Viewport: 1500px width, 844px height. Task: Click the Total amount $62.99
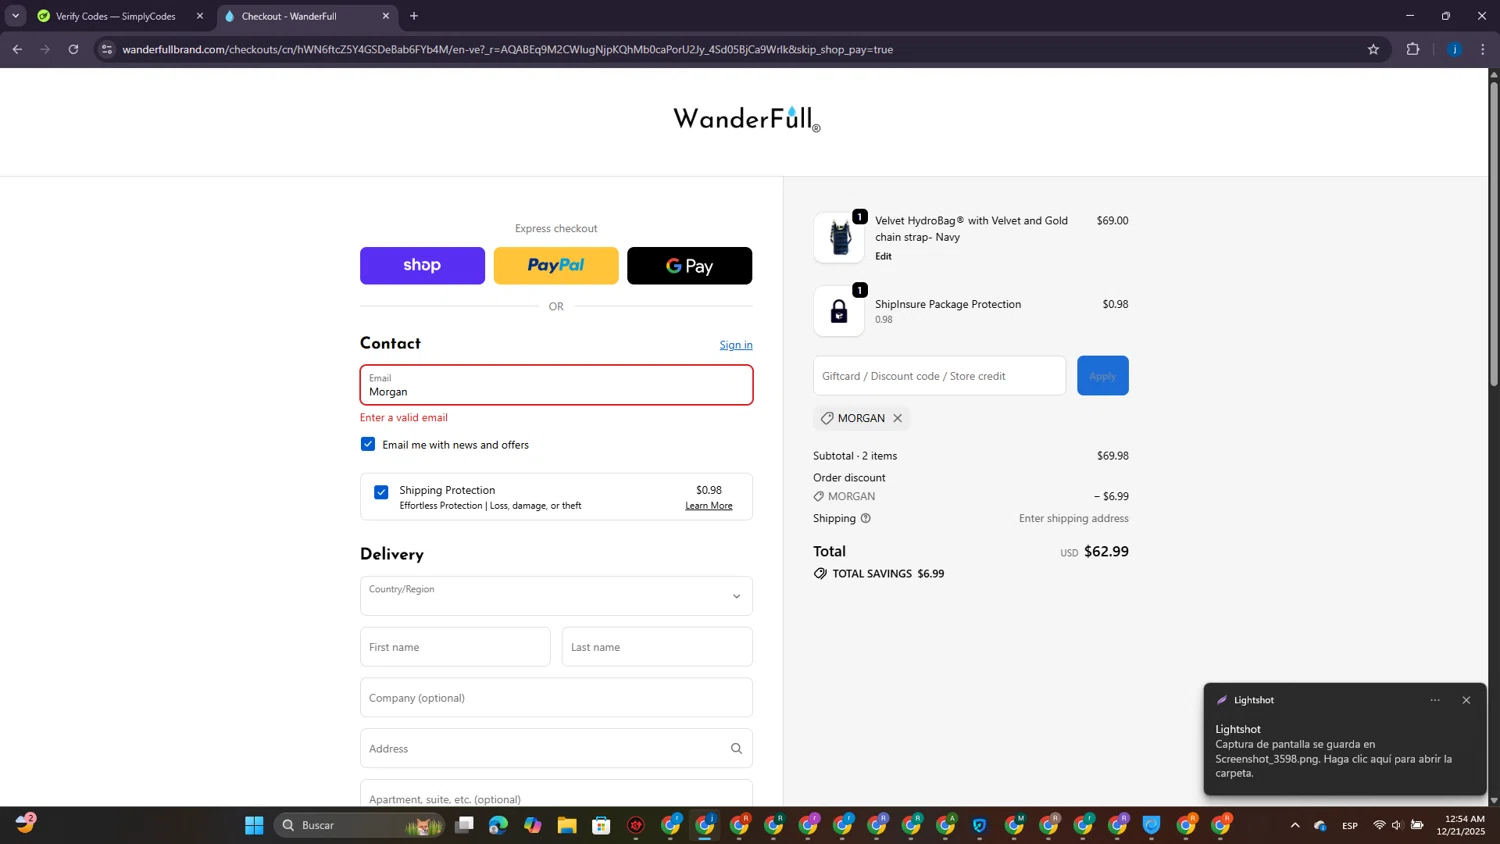coord(1106,552)
